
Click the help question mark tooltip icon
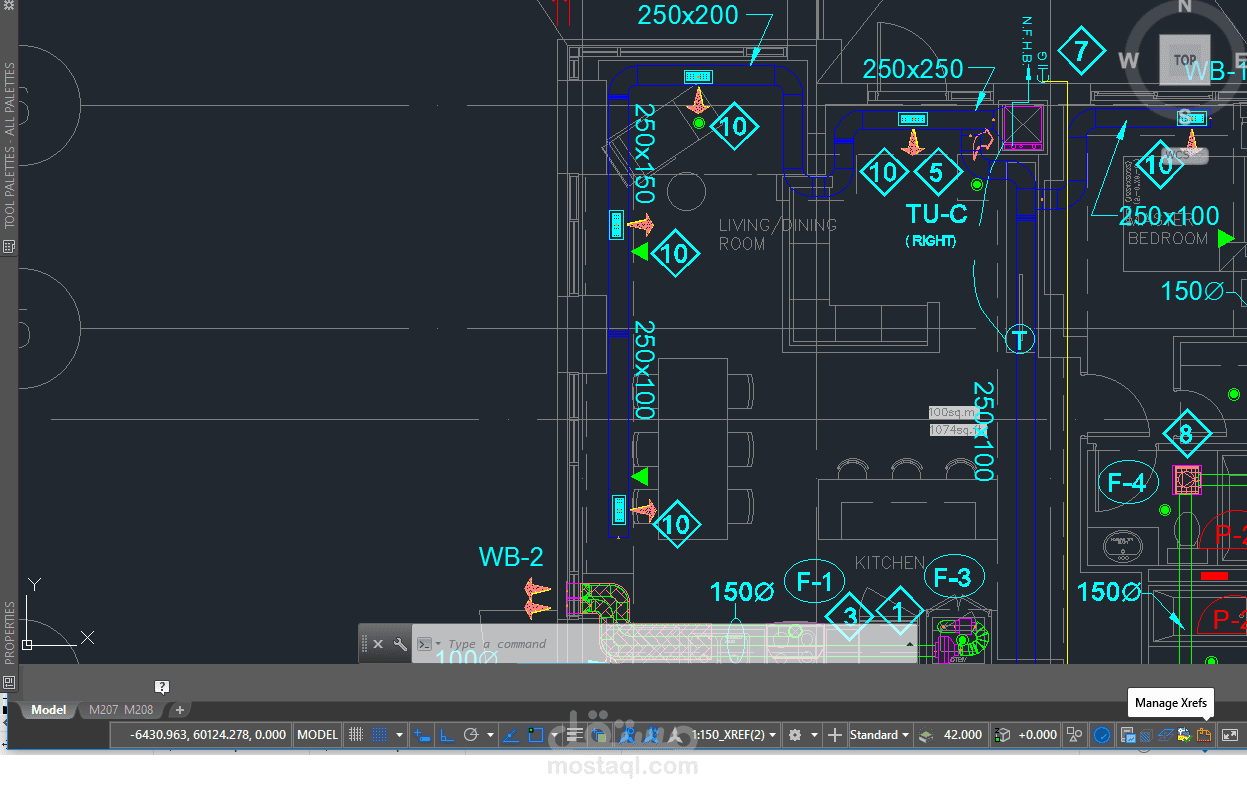[162, 687]
